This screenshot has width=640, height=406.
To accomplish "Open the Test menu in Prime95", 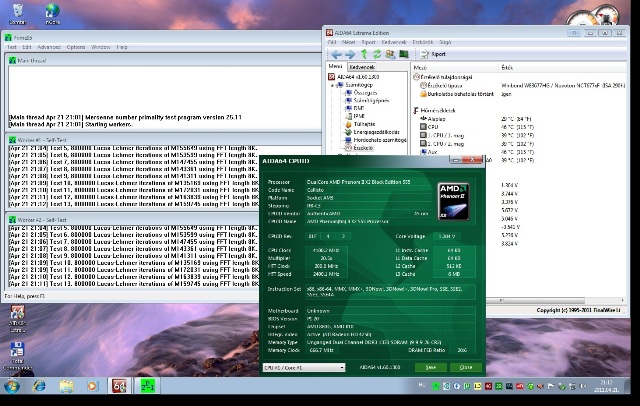I will pyautogui.click(x=12, y=47).
